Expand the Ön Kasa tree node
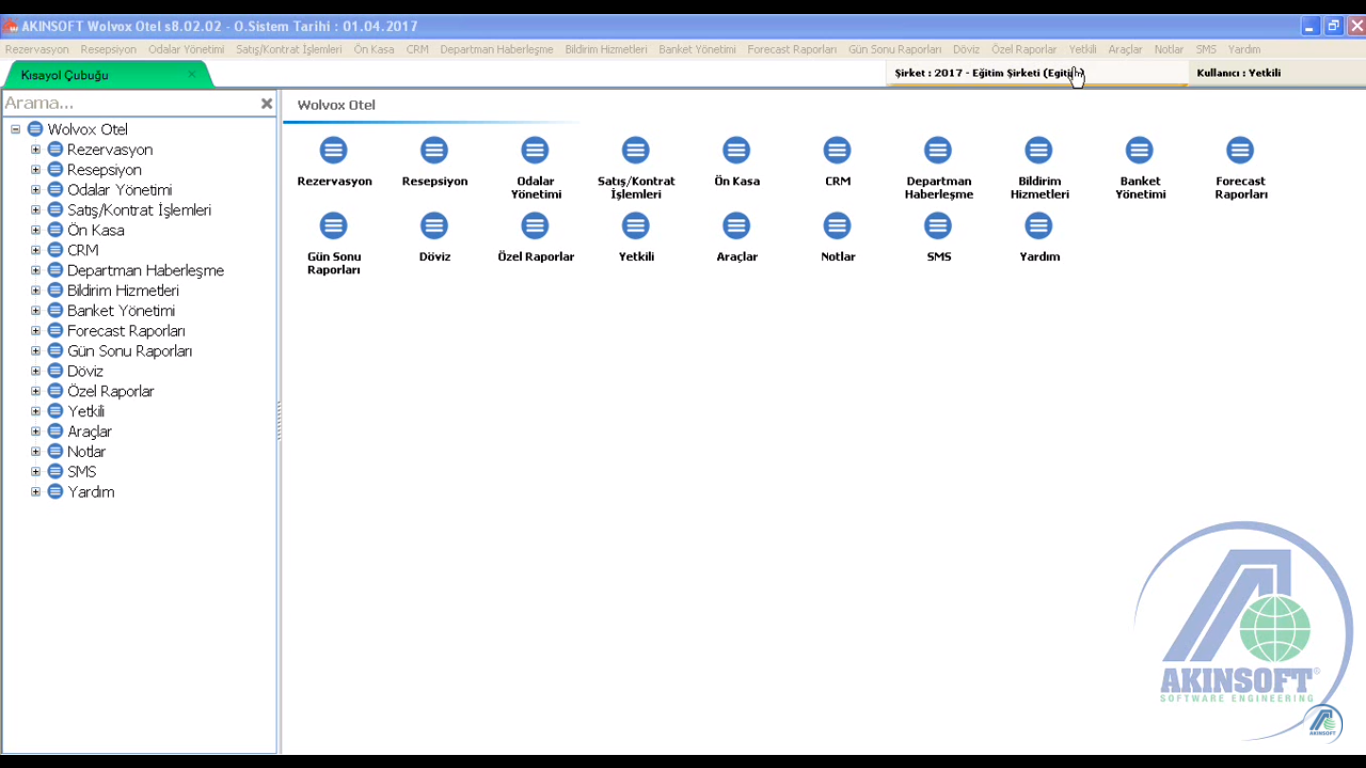 tap(35, 230)
